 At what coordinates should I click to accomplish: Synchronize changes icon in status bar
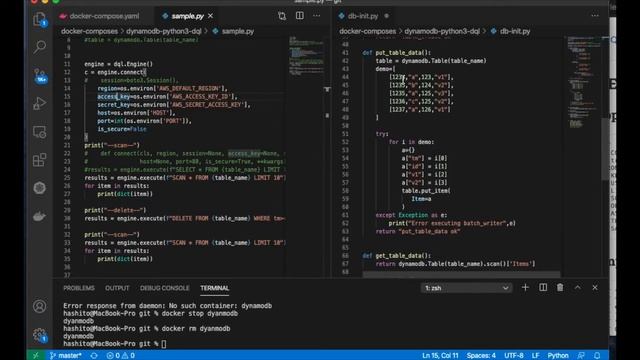(94, 356)
